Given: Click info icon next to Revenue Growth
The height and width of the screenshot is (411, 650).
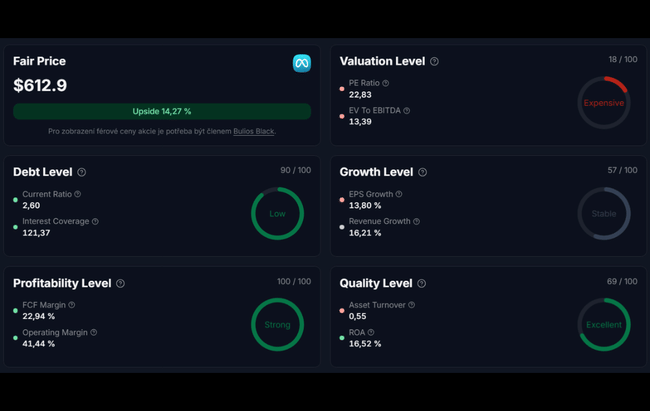Looking at the screenshot, I should (416, 221).
